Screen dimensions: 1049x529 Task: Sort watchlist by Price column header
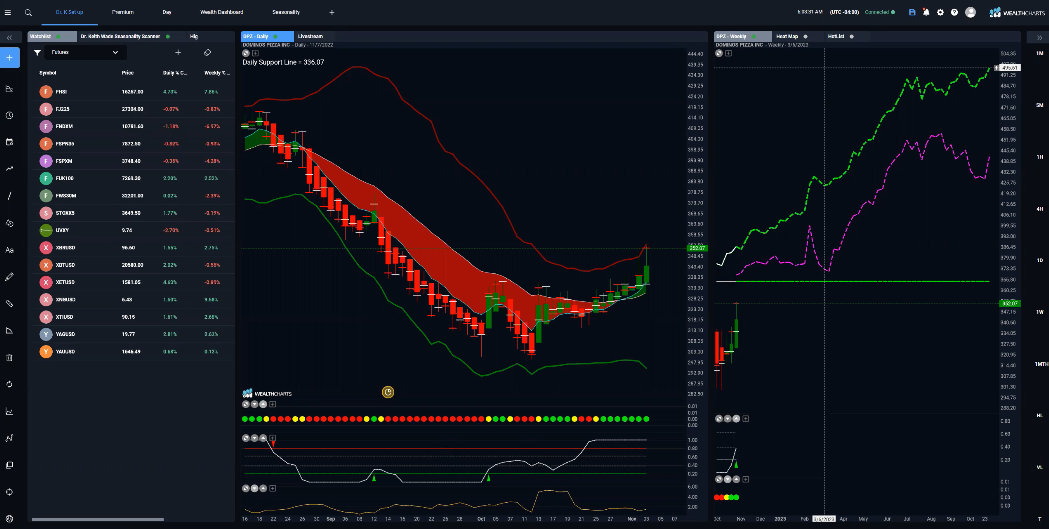(128, 73)
